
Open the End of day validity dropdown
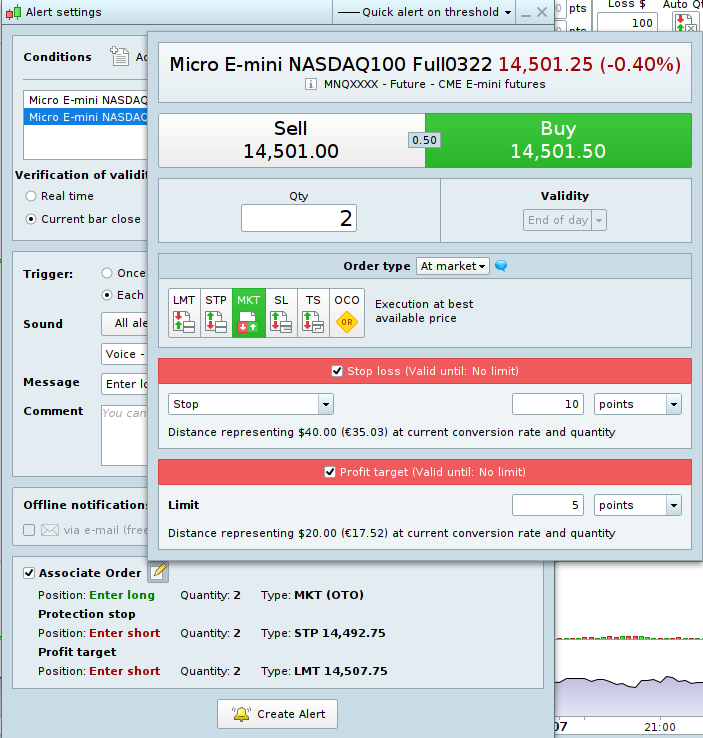tap(565, 220)
